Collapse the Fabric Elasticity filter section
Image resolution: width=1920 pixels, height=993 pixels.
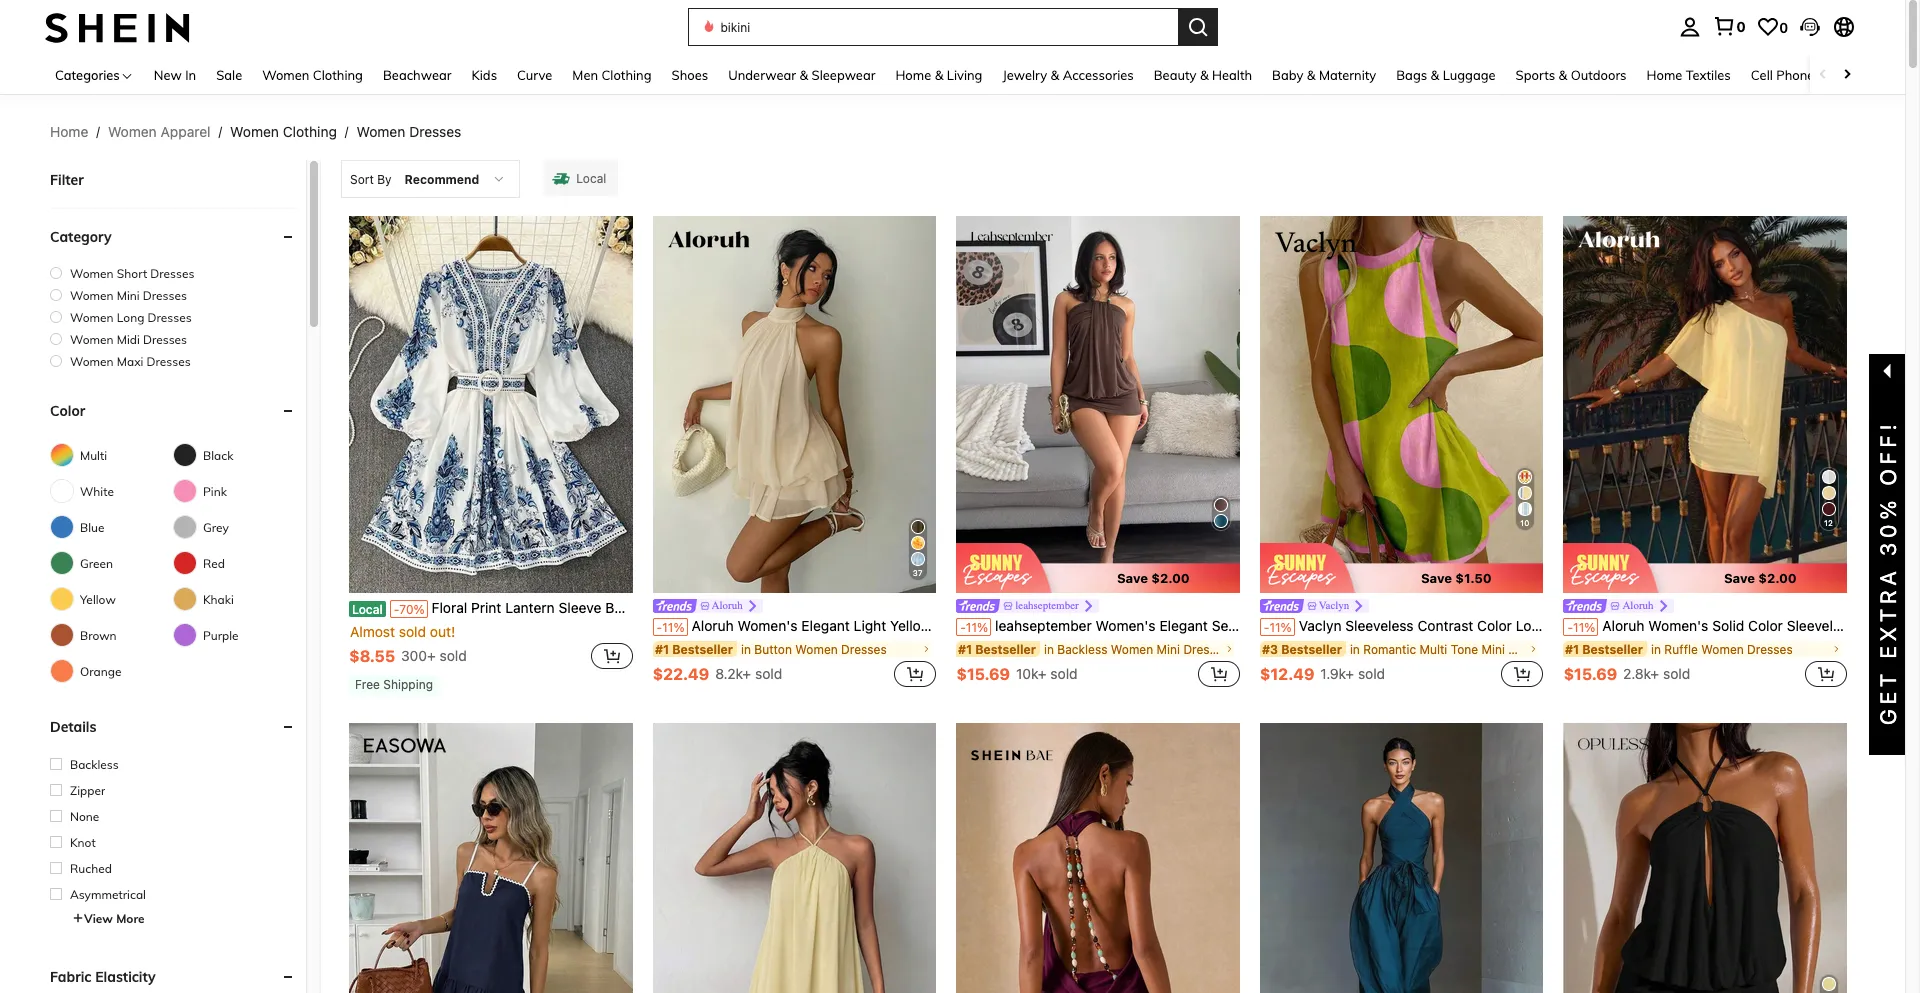click(x=288, y=977)
